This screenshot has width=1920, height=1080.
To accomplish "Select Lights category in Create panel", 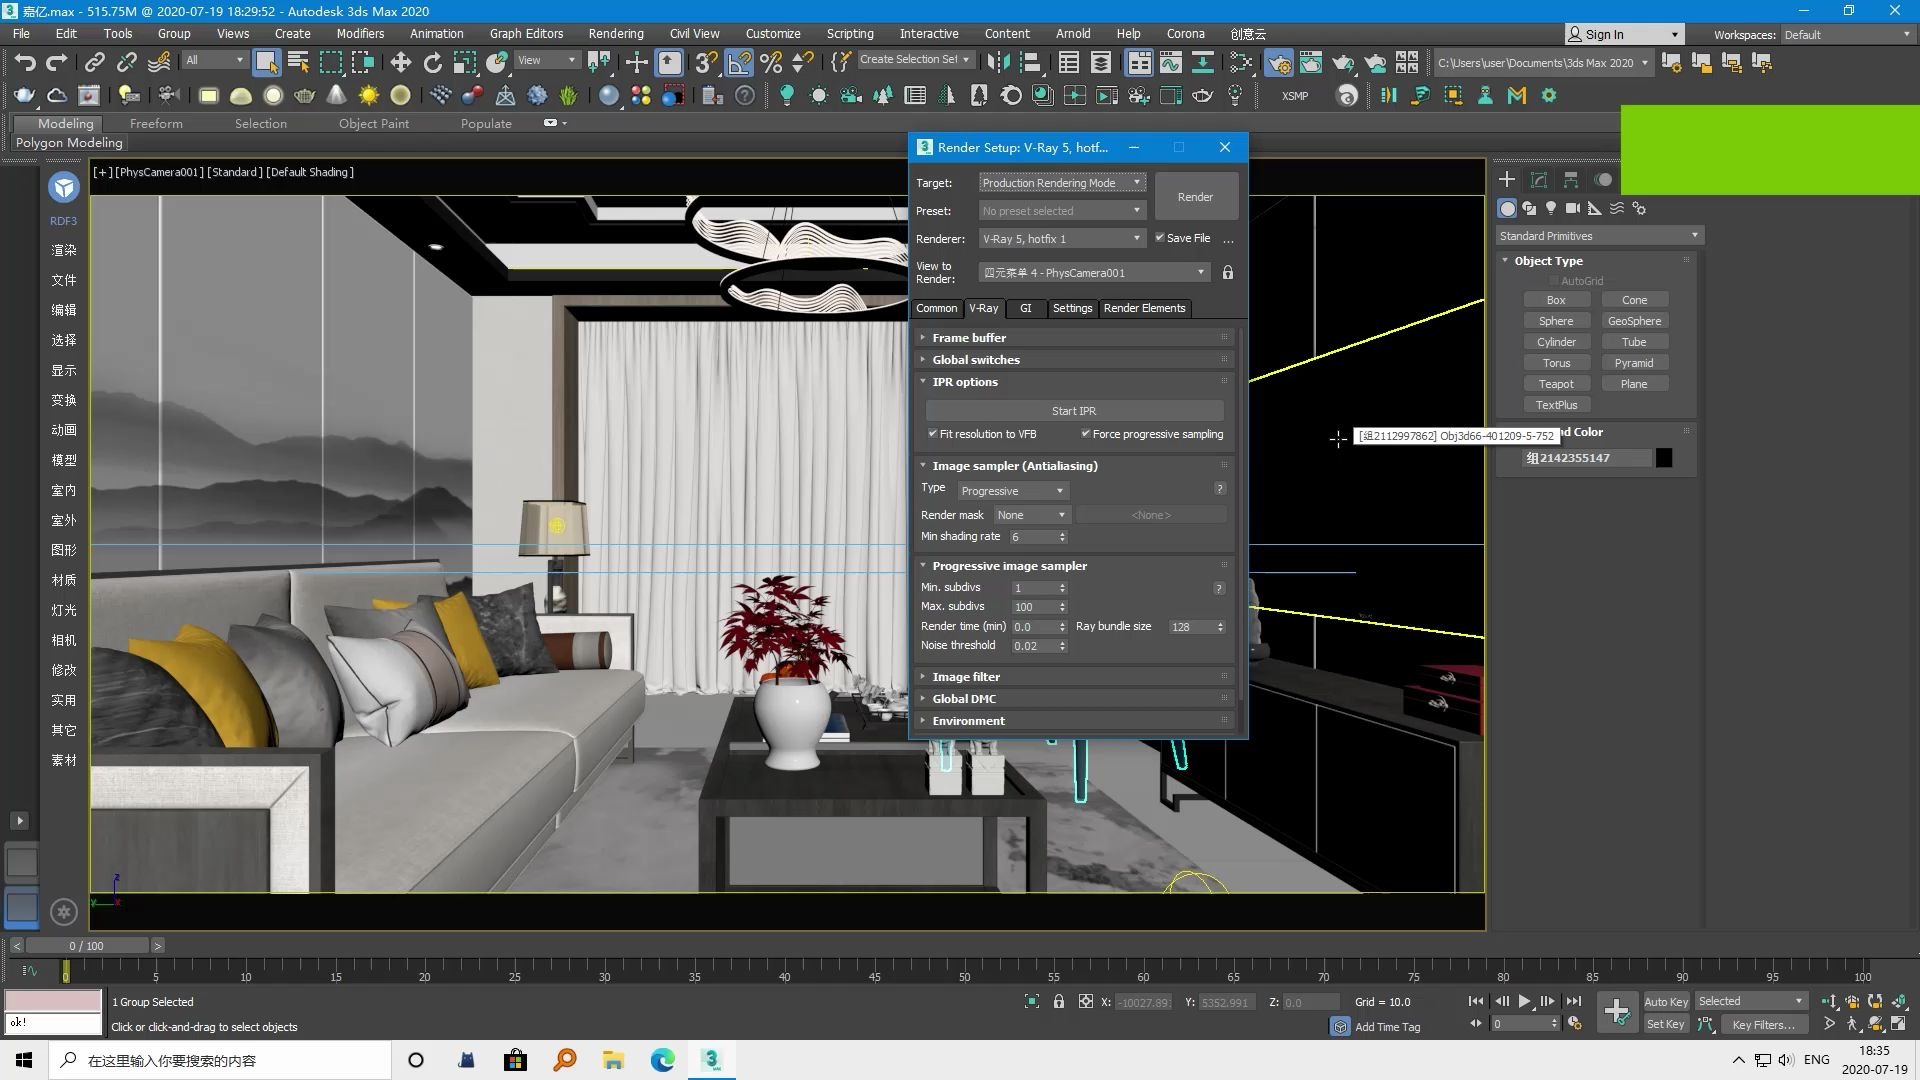I will (x=1551, y=208).
